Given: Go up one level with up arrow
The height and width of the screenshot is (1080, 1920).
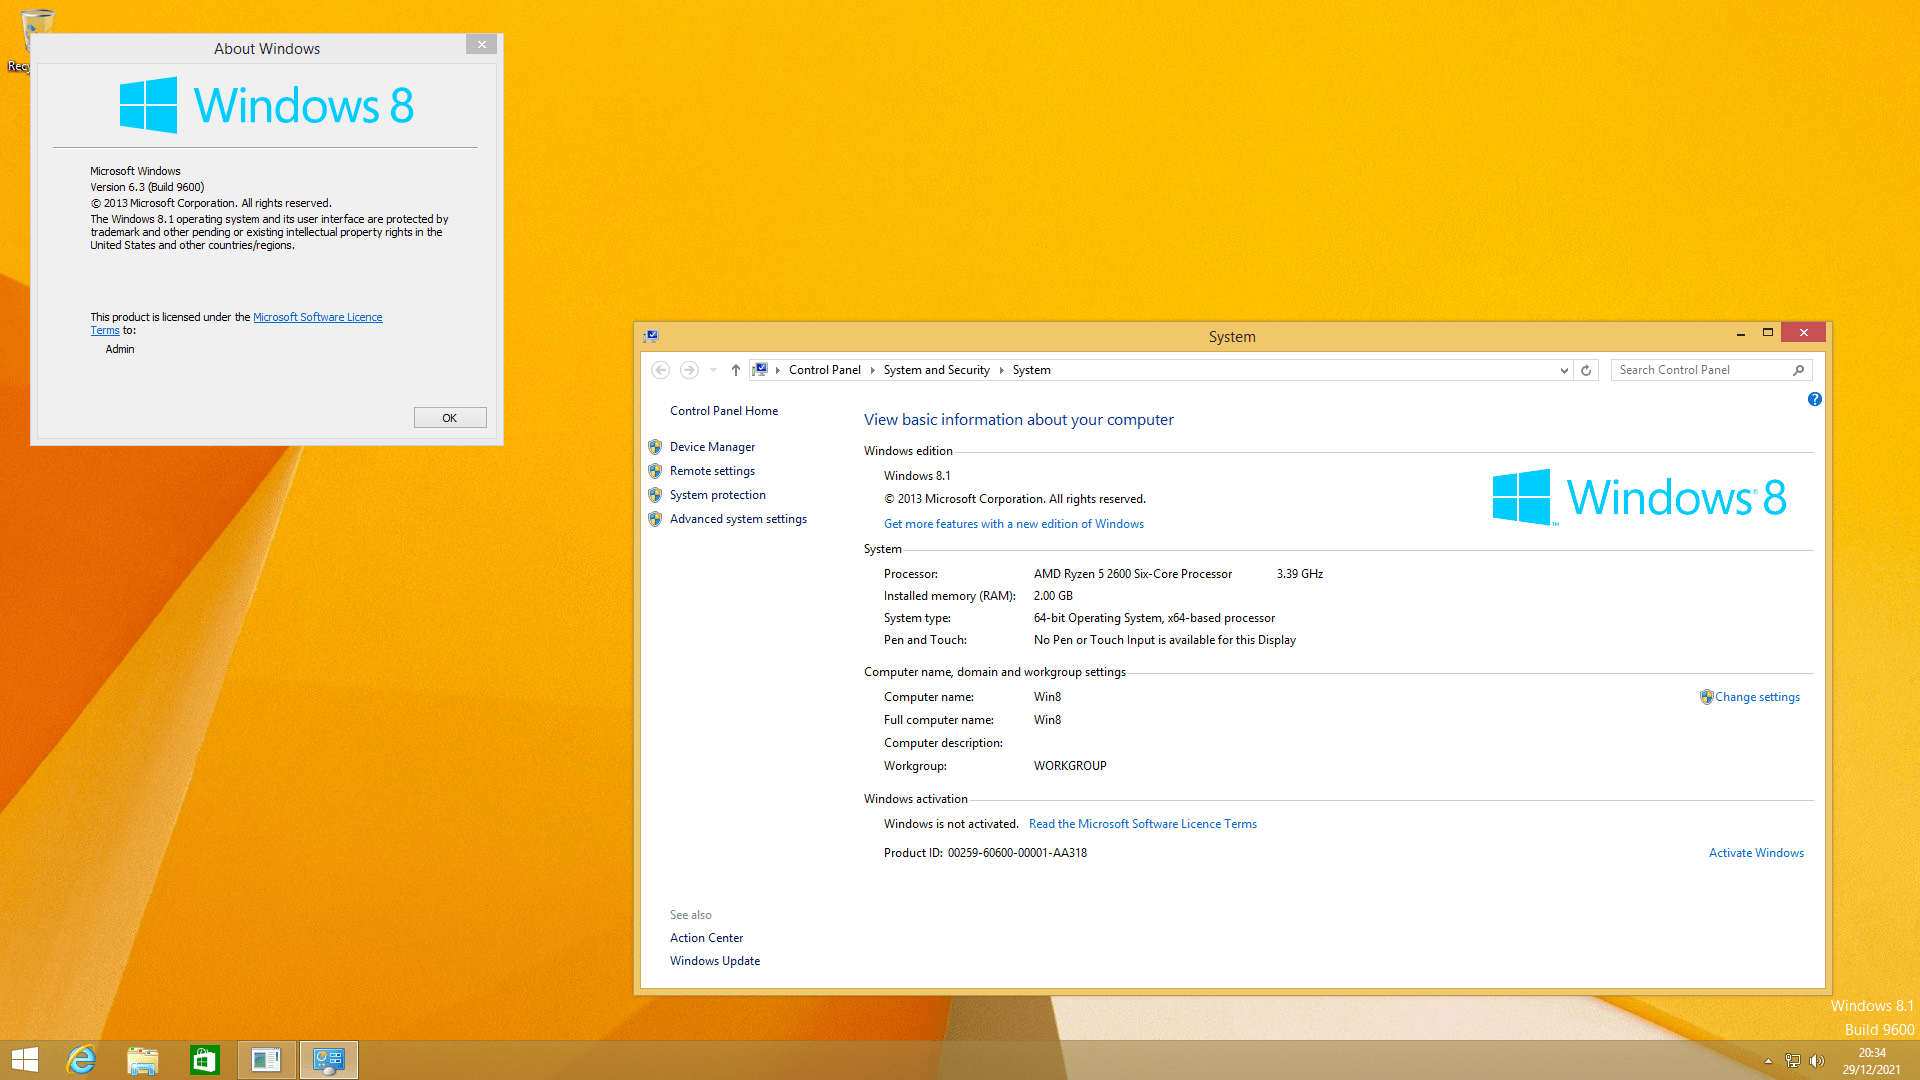Looking at the screenshot, I should coord(735,370).
